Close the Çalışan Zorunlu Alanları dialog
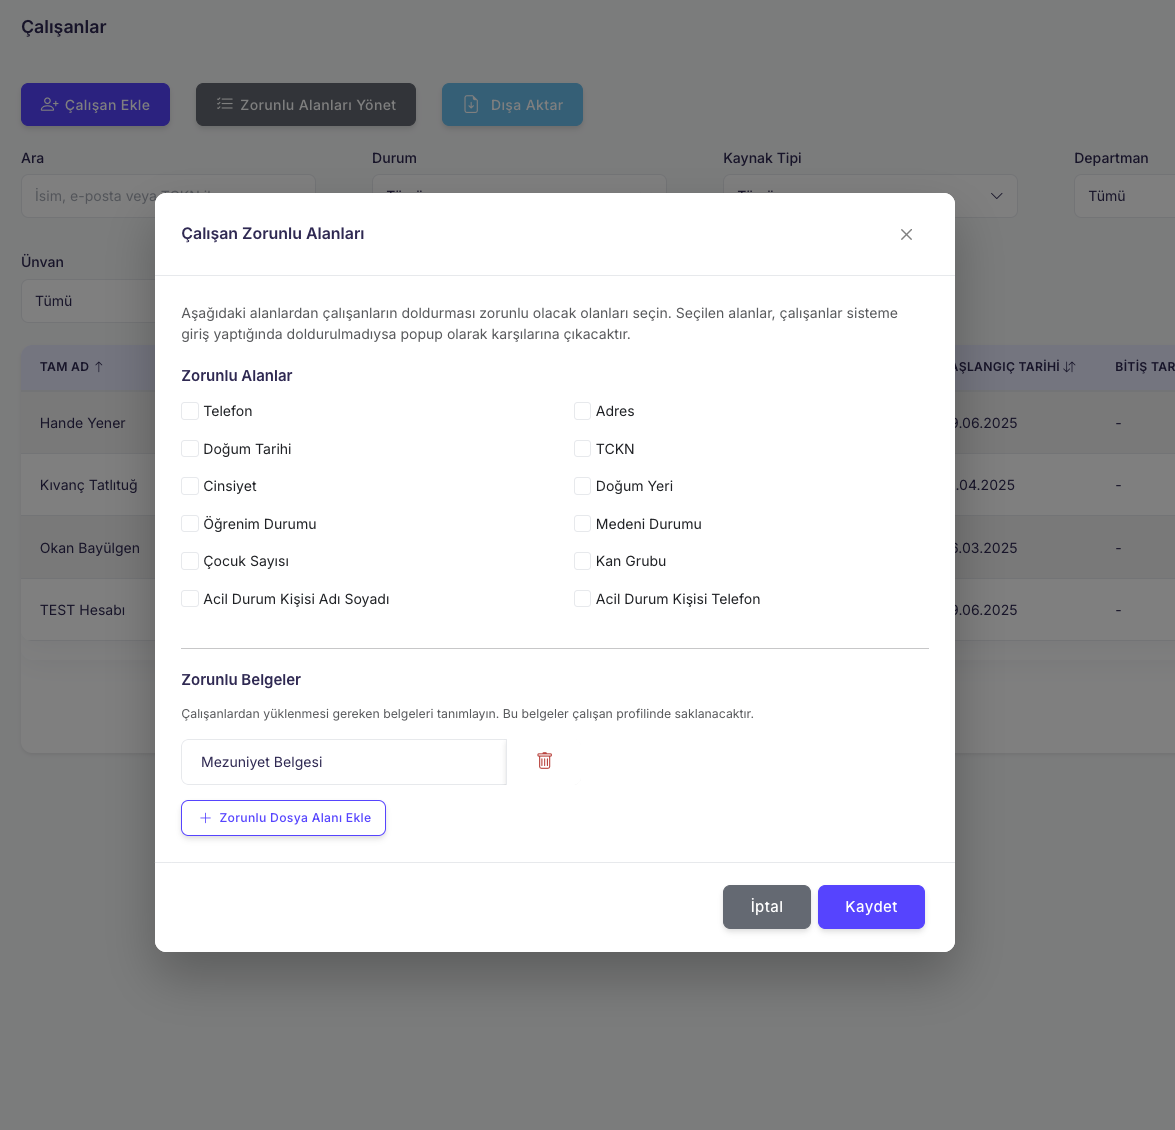 [906, 234]
